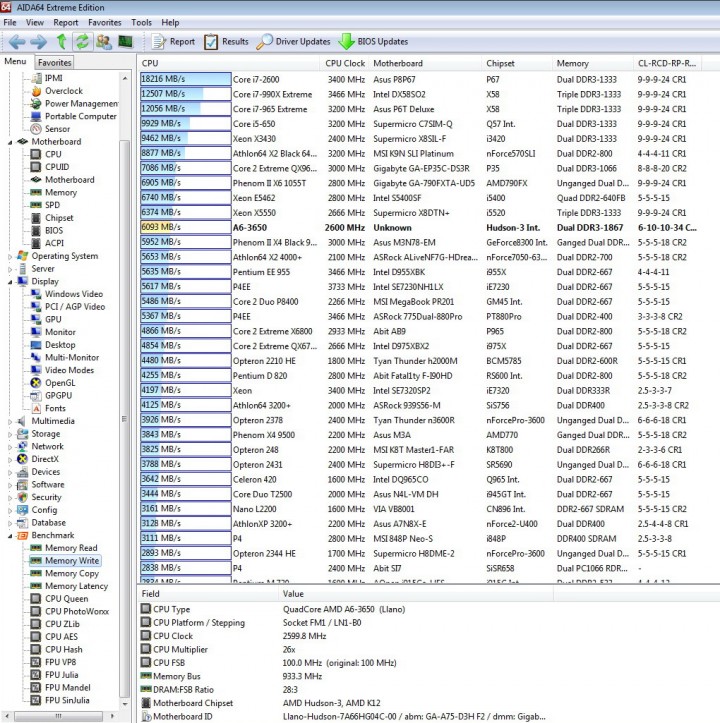Open Driver Updates from the toolbar

[x=293, y=41]
